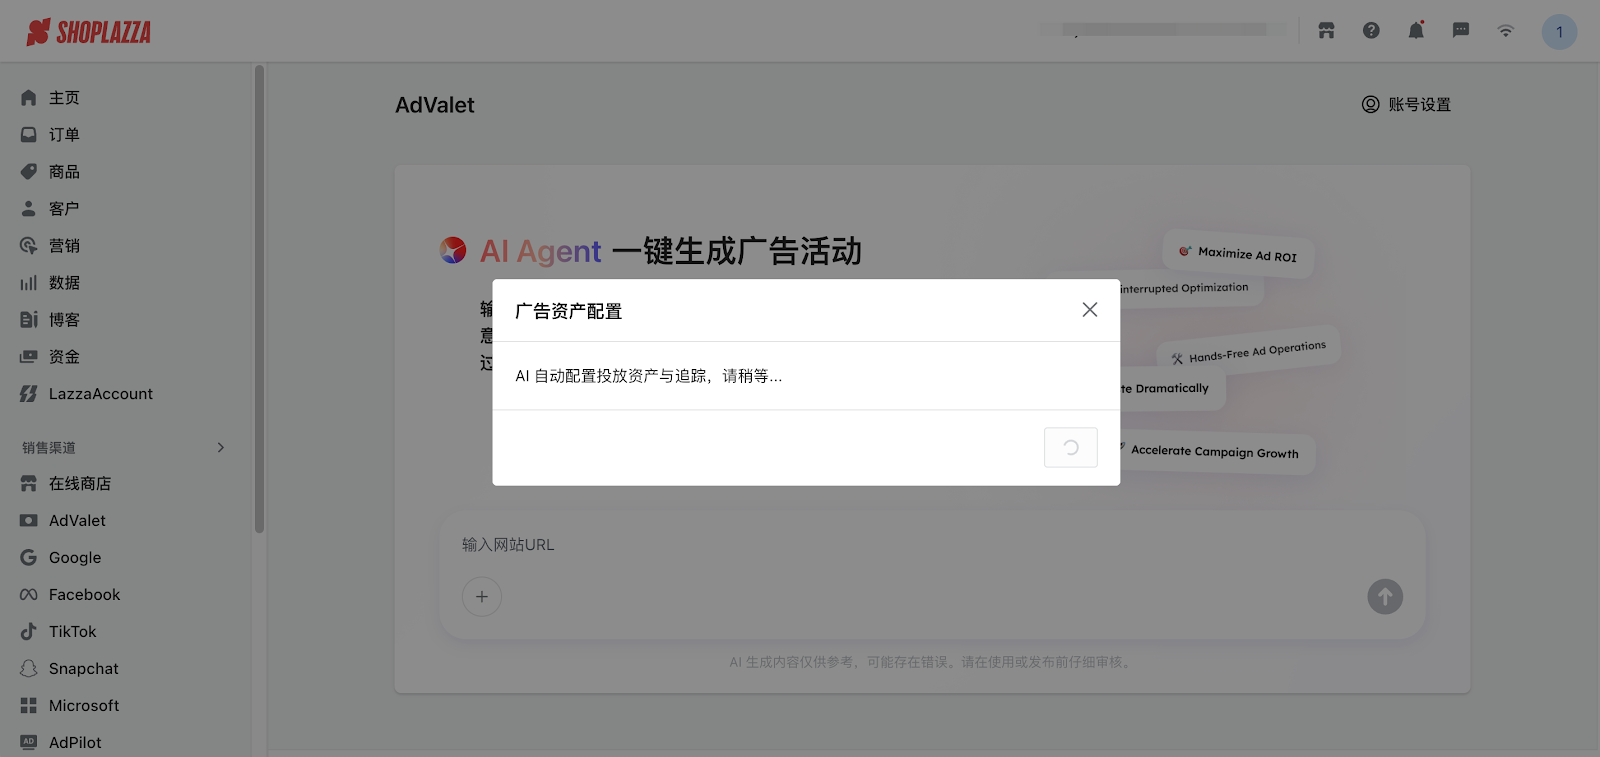Click the loading spinner button in dialog
The width and height of the screenshot is (1600, 757).
coord(1070,448)
